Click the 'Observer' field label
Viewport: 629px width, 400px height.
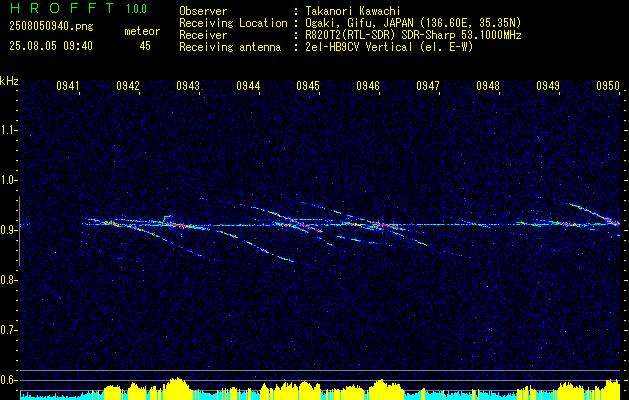point(203,11)
